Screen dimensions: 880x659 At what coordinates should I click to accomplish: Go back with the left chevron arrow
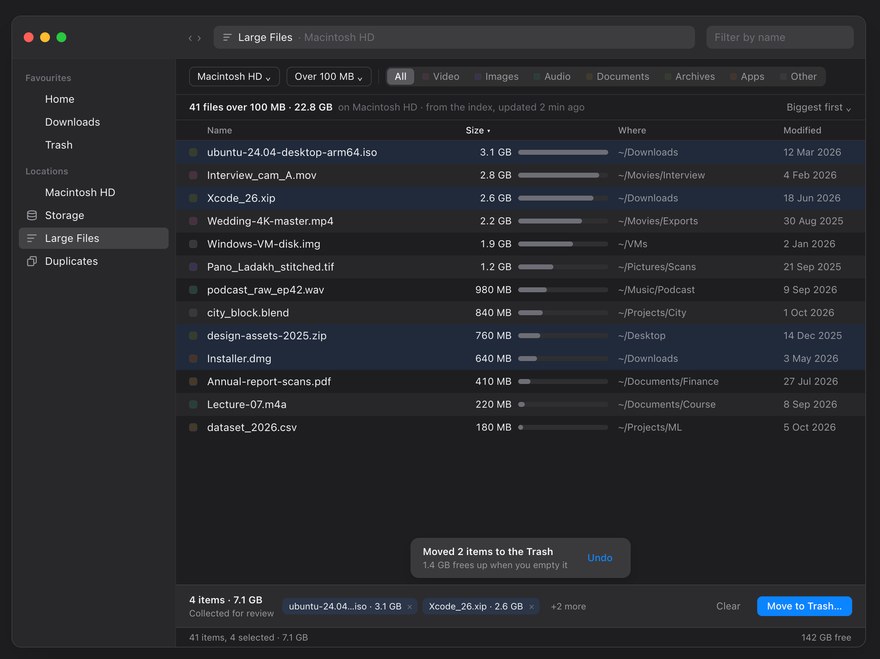click(190, 38)
